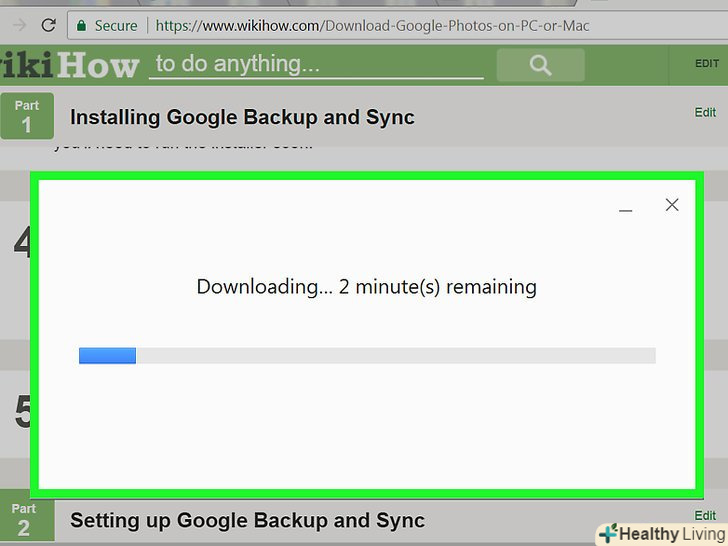Image resolution: width=728 pixels, height=546 pixels.
Task: Click the green Secure padlock icon
Action: click(82, 24)
